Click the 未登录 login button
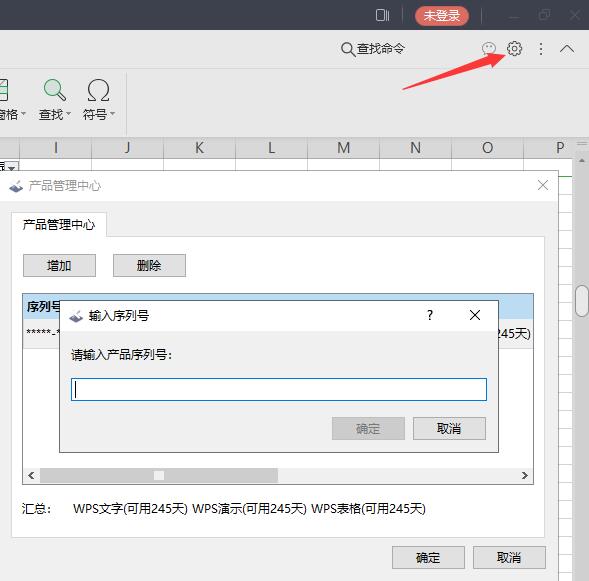This screenshot has width=589, height=581. [x=442, y=16]
